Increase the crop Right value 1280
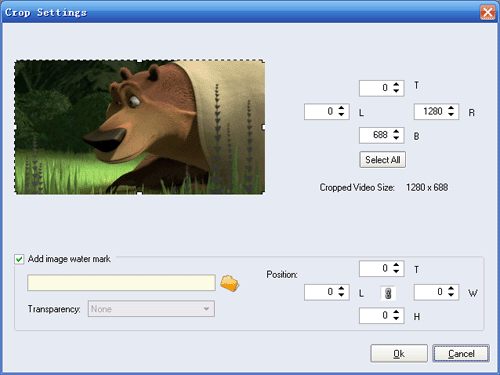This screenshot has width=500, height=375. 451,108
